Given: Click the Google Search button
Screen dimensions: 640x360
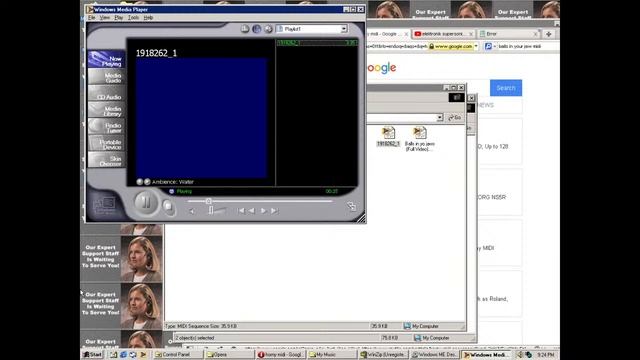Looking at the screenshot, I should 506,88.
